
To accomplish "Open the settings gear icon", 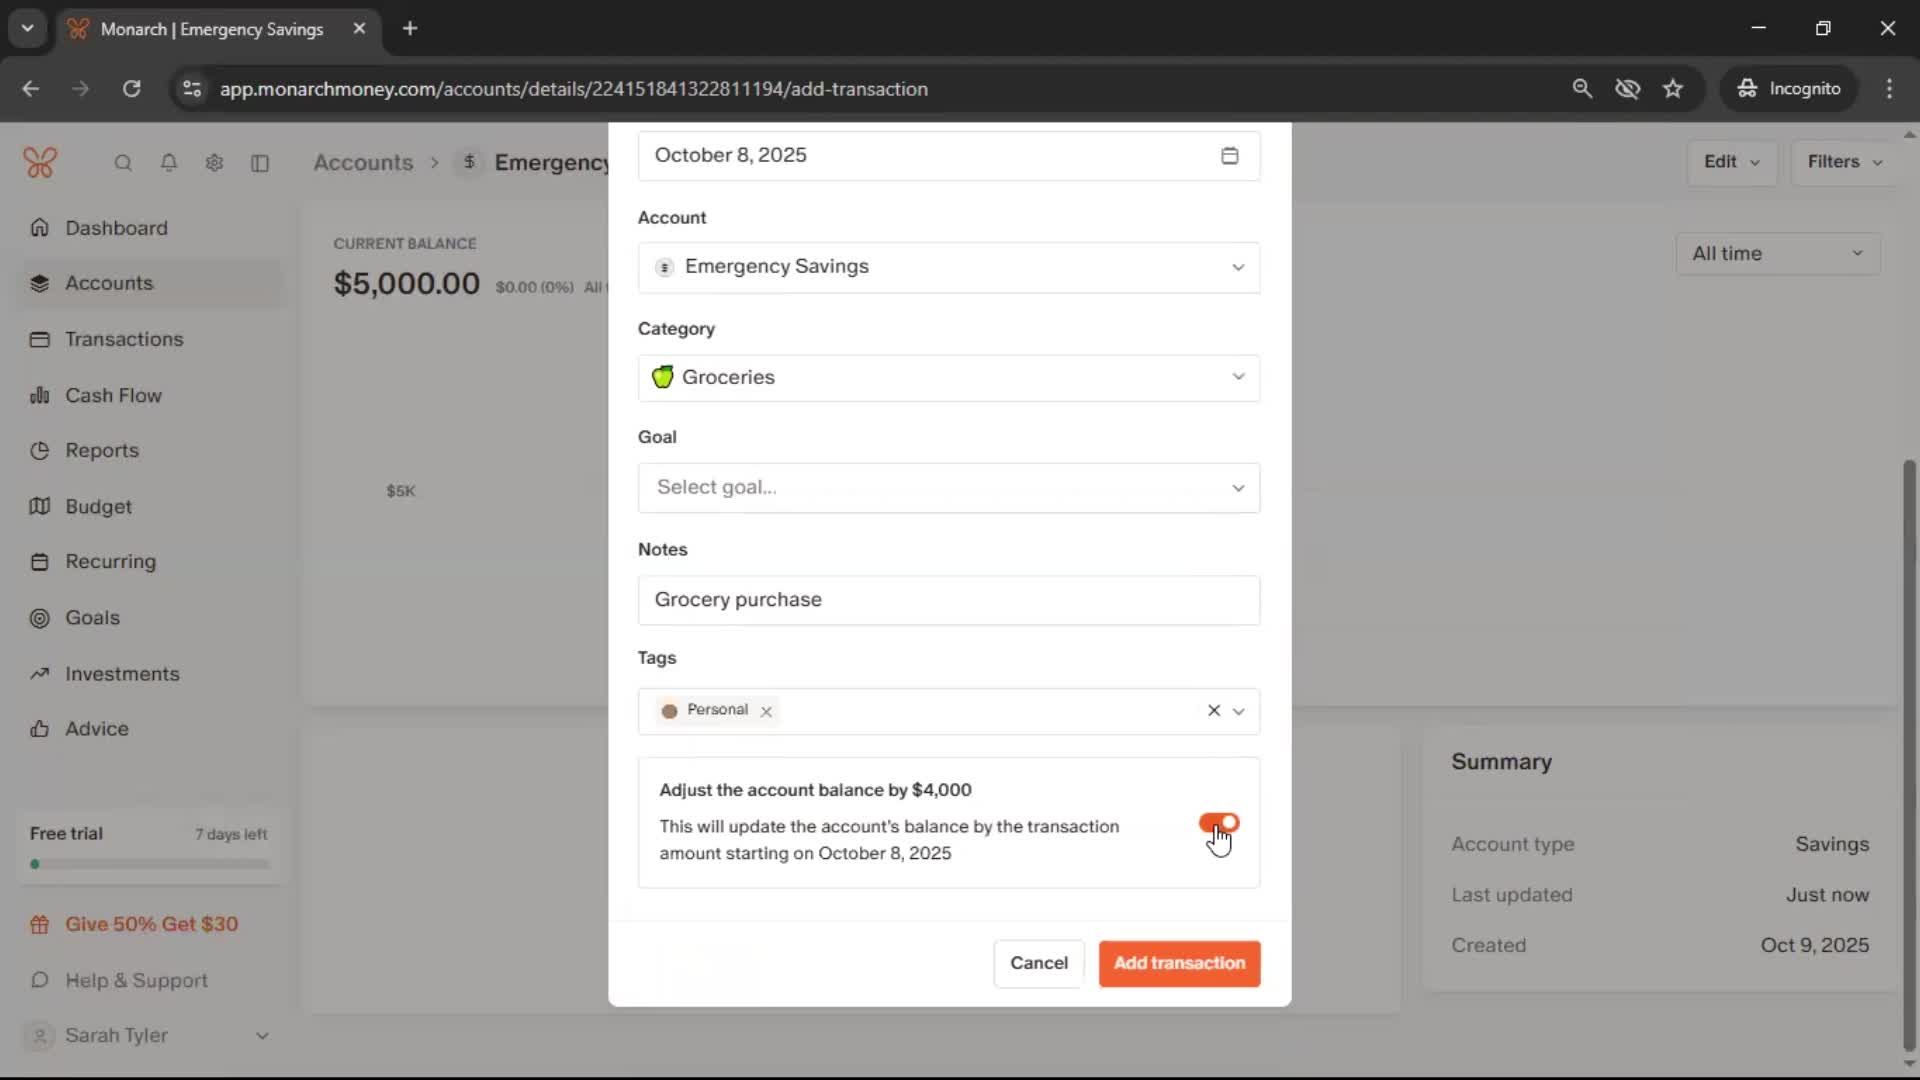I will (214, 163).
